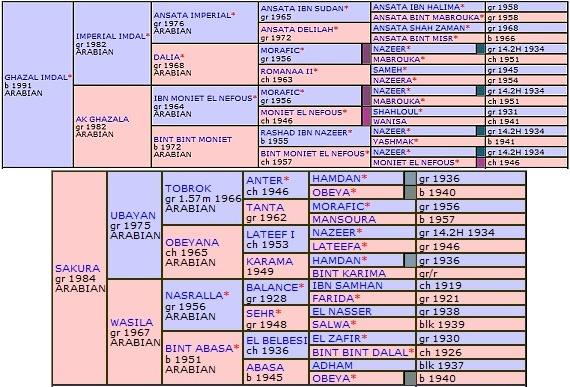
Task: Click the purple swatch beside top MORAFIC
Action: click(366, 54)
